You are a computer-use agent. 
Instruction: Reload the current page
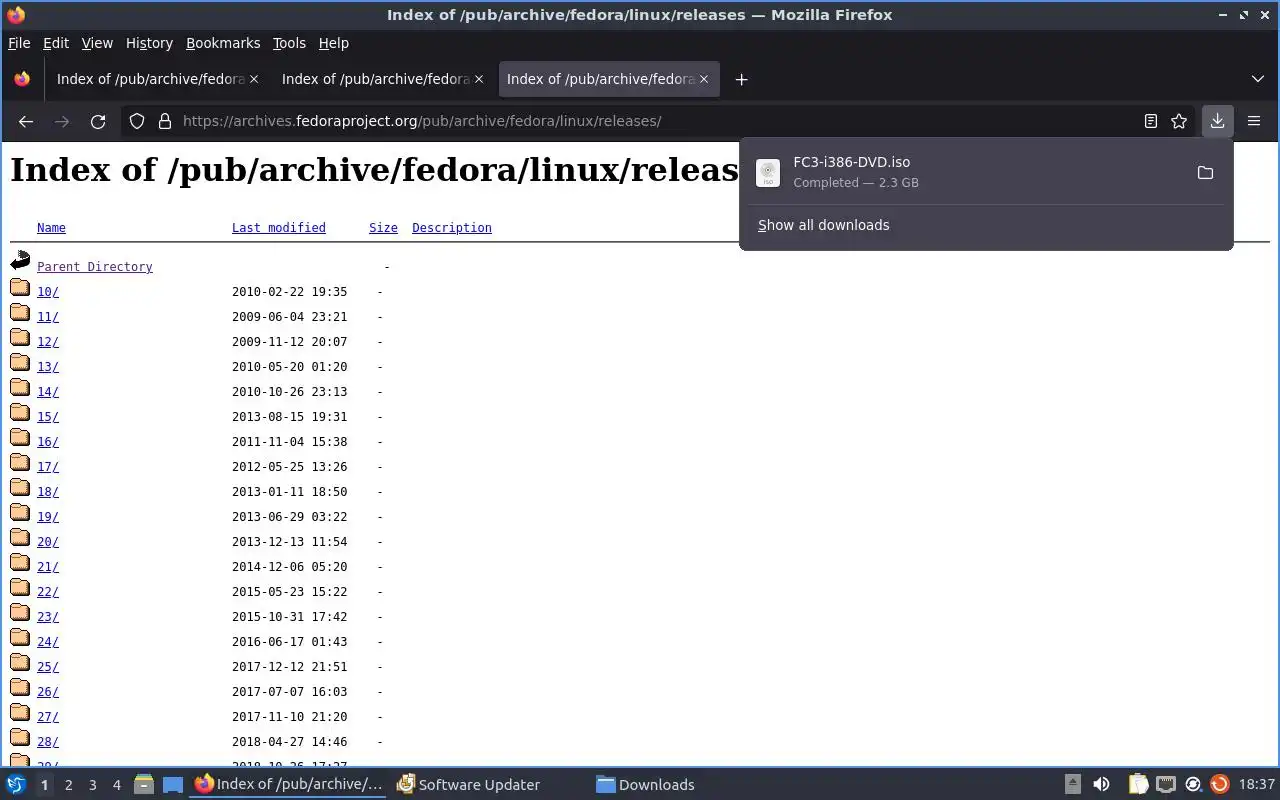pyautogui.click(x=98, y=121)
